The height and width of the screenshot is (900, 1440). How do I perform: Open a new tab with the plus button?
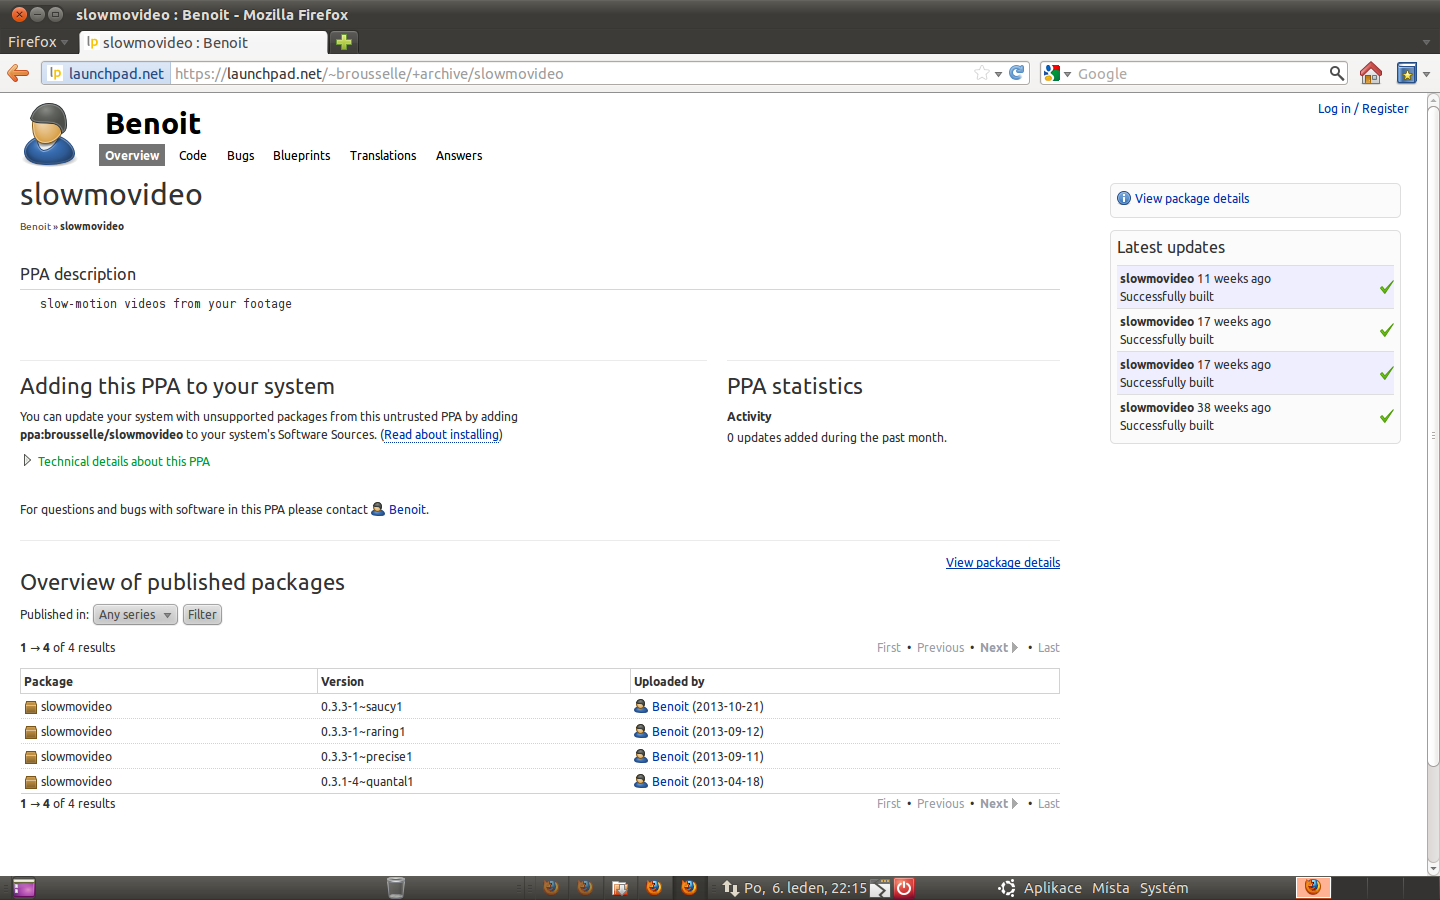point(344,42)
